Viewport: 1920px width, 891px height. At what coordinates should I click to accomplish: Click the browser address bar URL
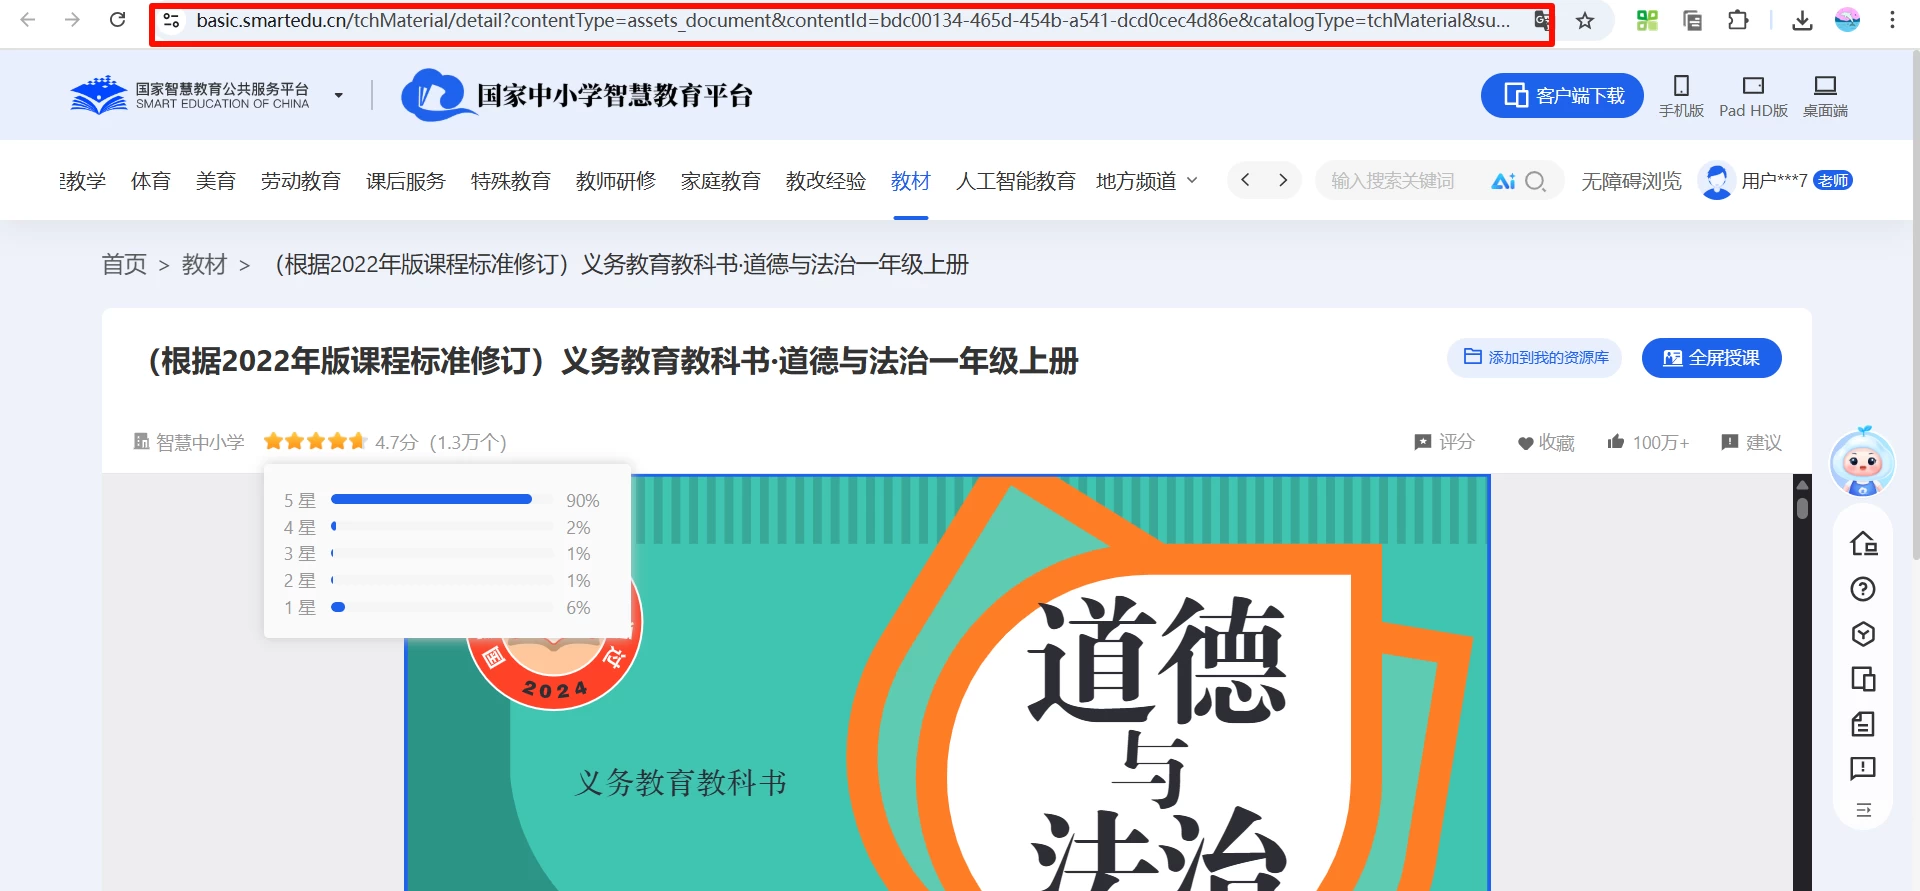(x=853, y=20)
